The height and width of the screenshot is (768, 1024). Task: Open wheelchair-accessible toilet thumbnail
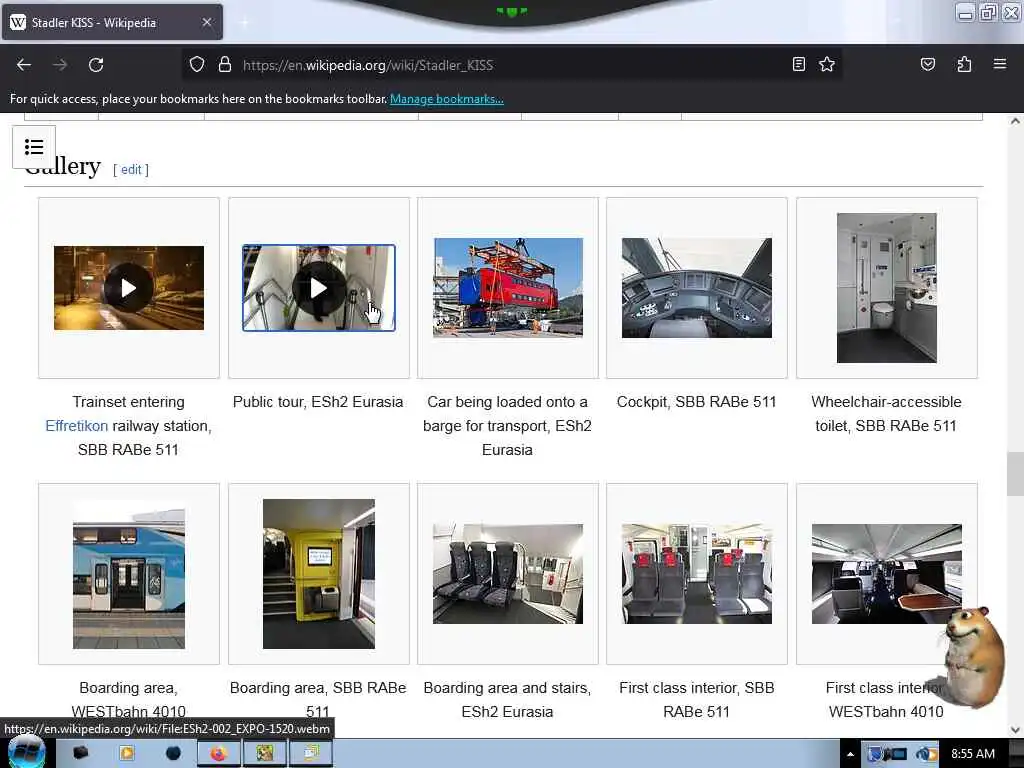887,288
